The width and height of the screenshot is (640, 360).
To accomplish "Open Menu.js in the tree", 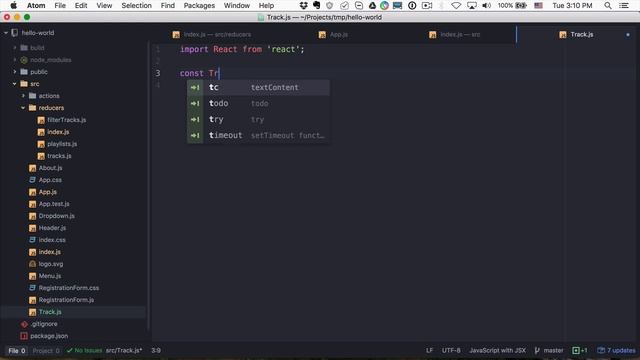I will coord(50,276).
